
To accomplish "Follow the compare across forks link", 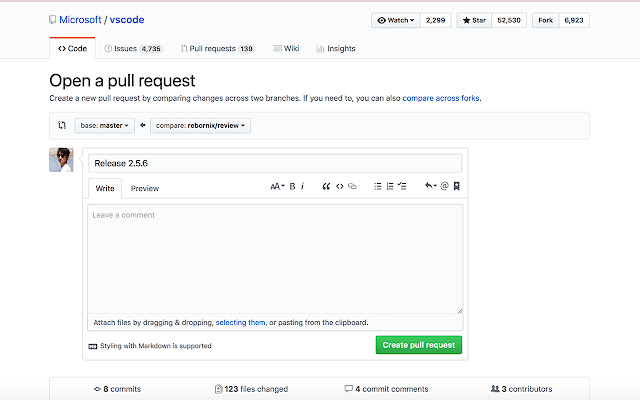I will coord(441,98).
